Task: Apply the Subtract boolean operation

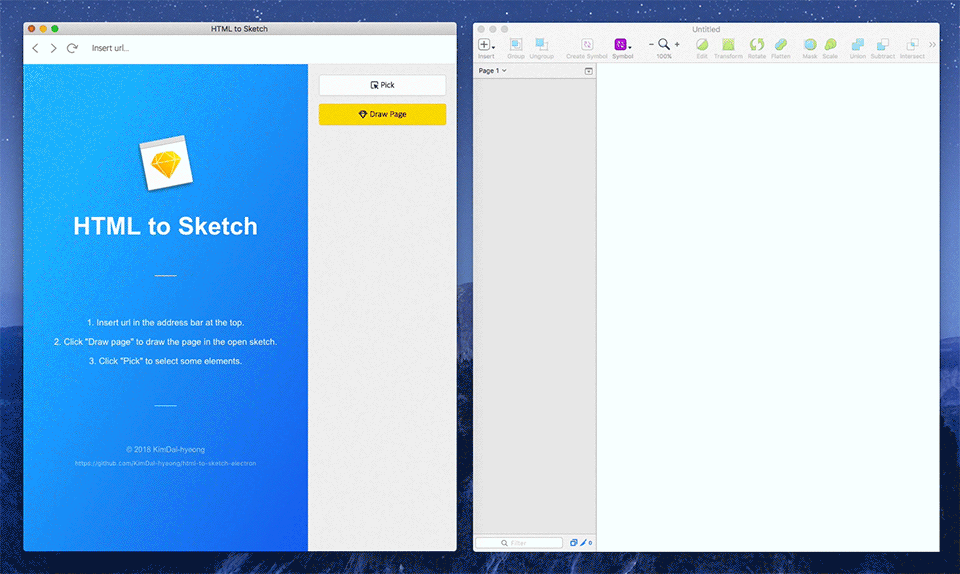Action: click(x=882, y=48)
